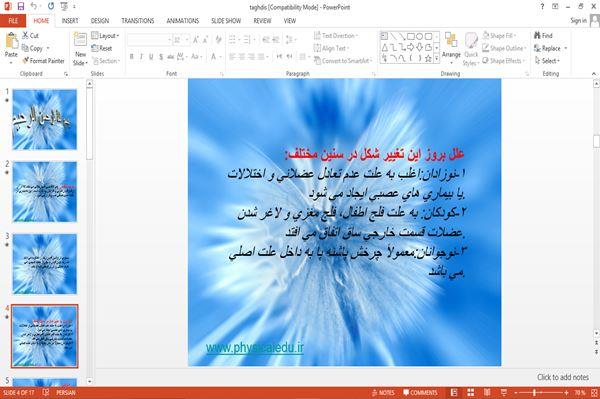The height and width of the screenshot is (399, 600).
Task: Switch to the DESIGN tab
Action: (x=100, y=21)
